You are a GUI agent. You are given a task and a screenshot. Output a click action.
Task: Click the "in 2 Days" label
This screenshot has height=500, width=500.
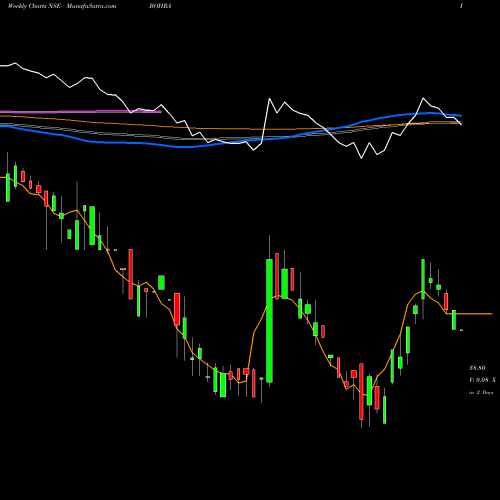click(481, 393)
